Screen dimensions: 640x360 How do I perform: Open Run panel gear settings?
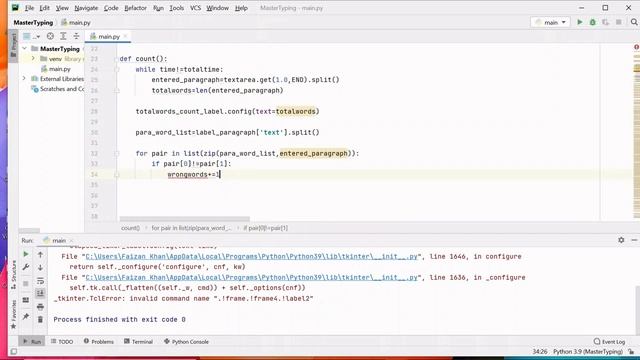coord(621,240)
